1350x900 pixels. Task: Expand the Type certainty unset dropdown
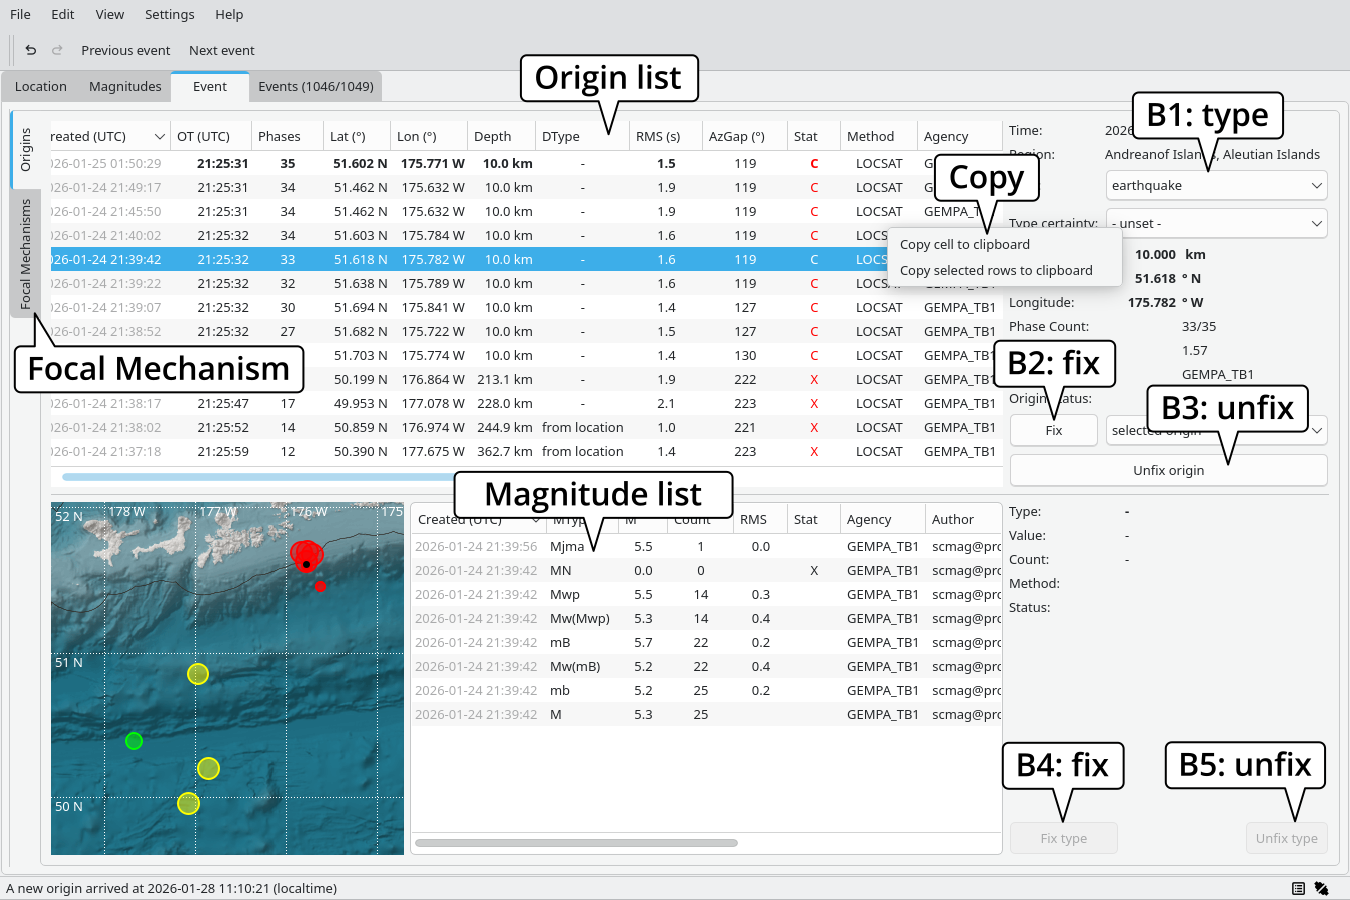tap(1216, 223)
